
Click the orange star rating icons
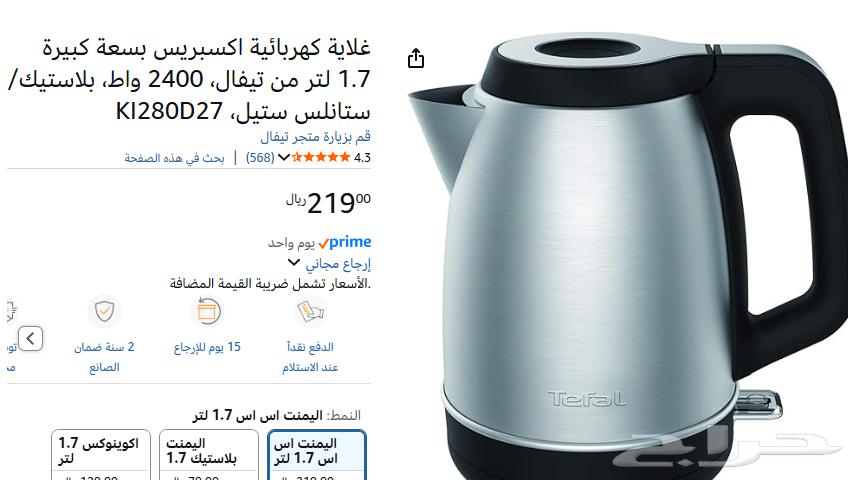point(321,157)
